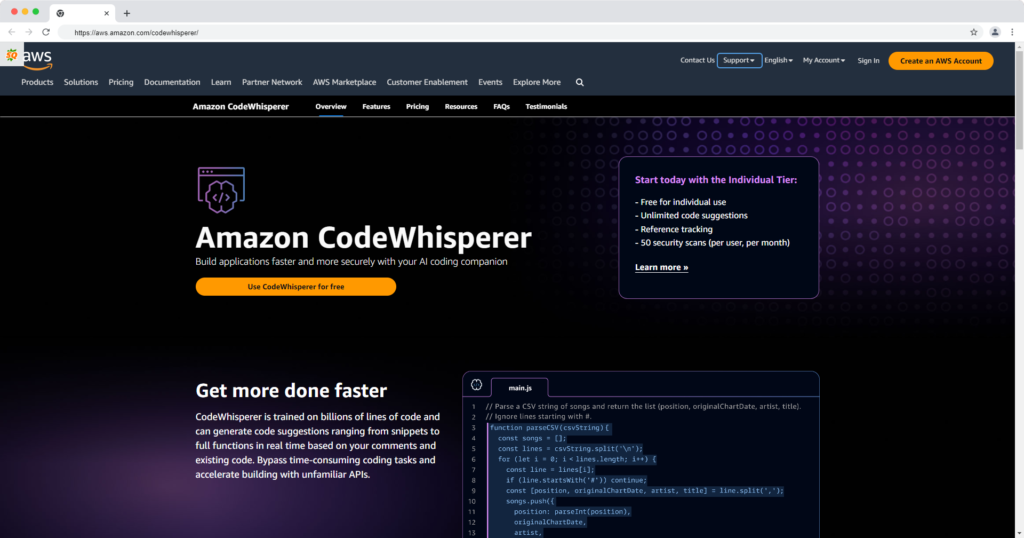Select the main.js code tab
This screenshot has height=538, width=1024.
pyautogui.click(x=520, y=388)
